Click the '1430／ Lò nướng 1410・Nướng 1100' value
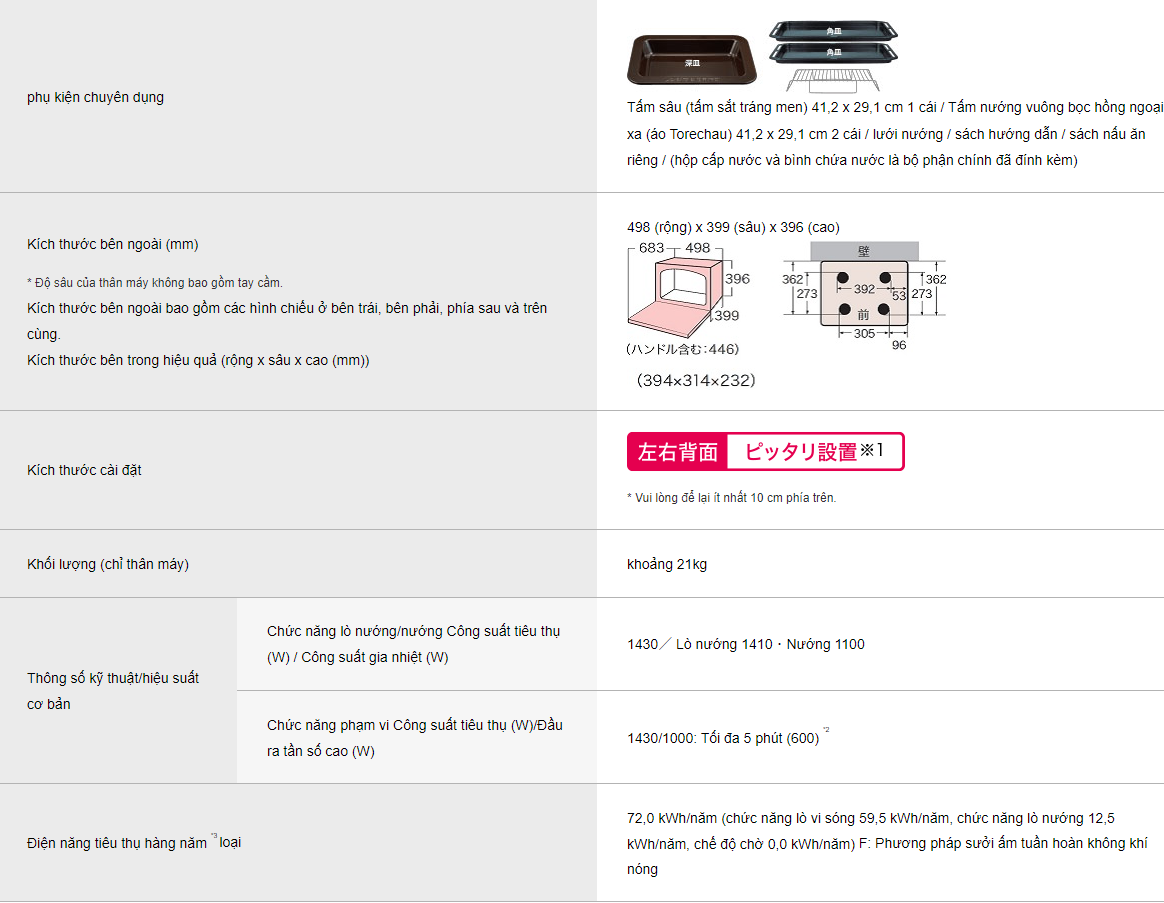This screenshot has height=903, width=1164. [x=746, y=644]
